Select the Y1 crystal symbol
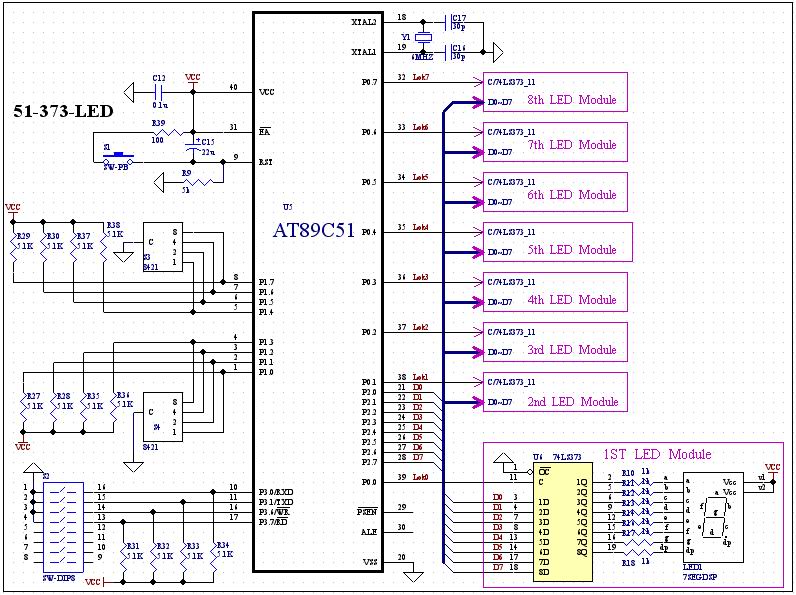Screen dimensions: 796x595 [423, 38]
